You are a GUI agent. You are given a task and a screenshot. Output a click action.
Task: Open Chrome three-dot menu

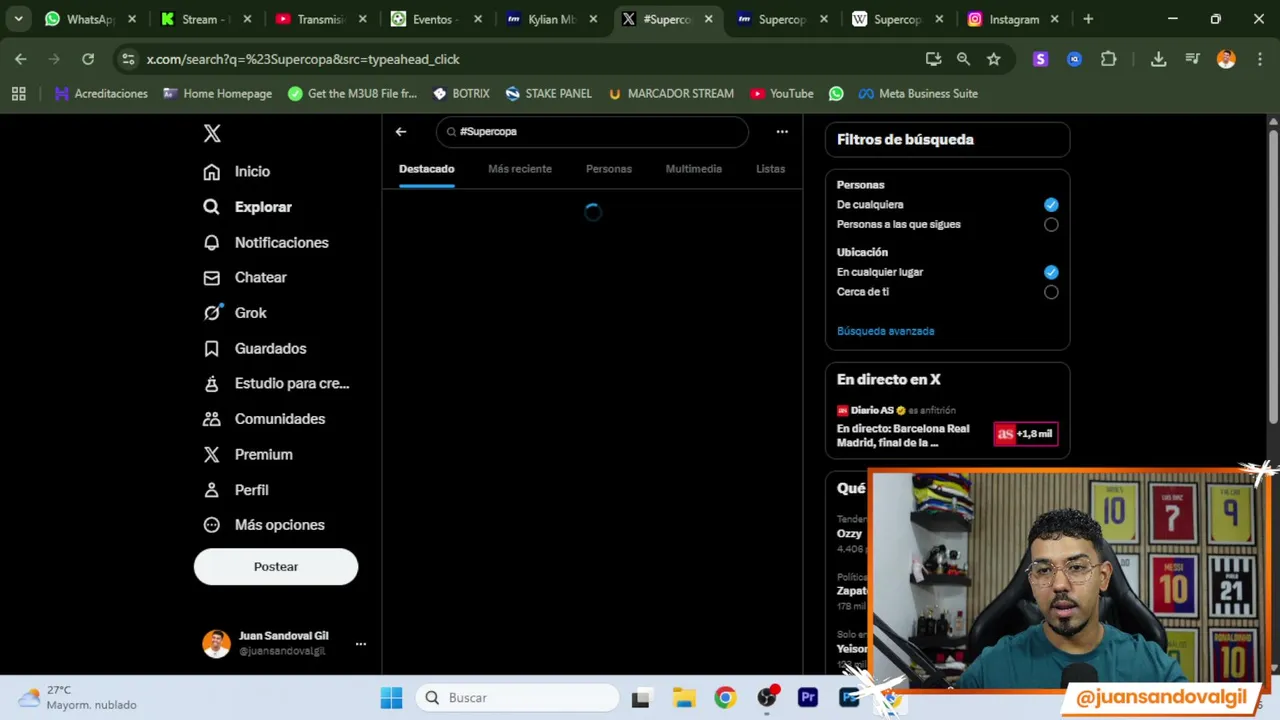point(1259,59)
